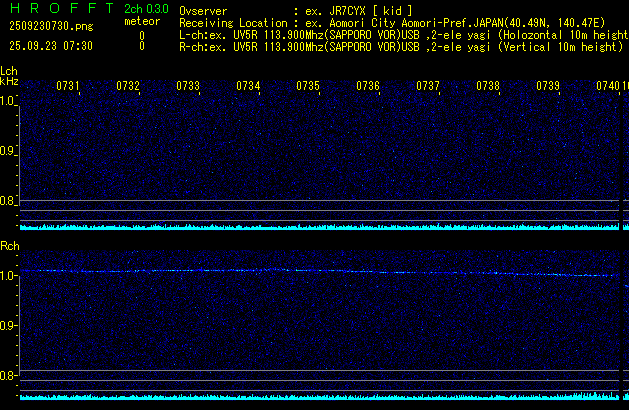Select the R-ch antenna description line
Viewport: 629px width, 410px height.
pos(400,46)
